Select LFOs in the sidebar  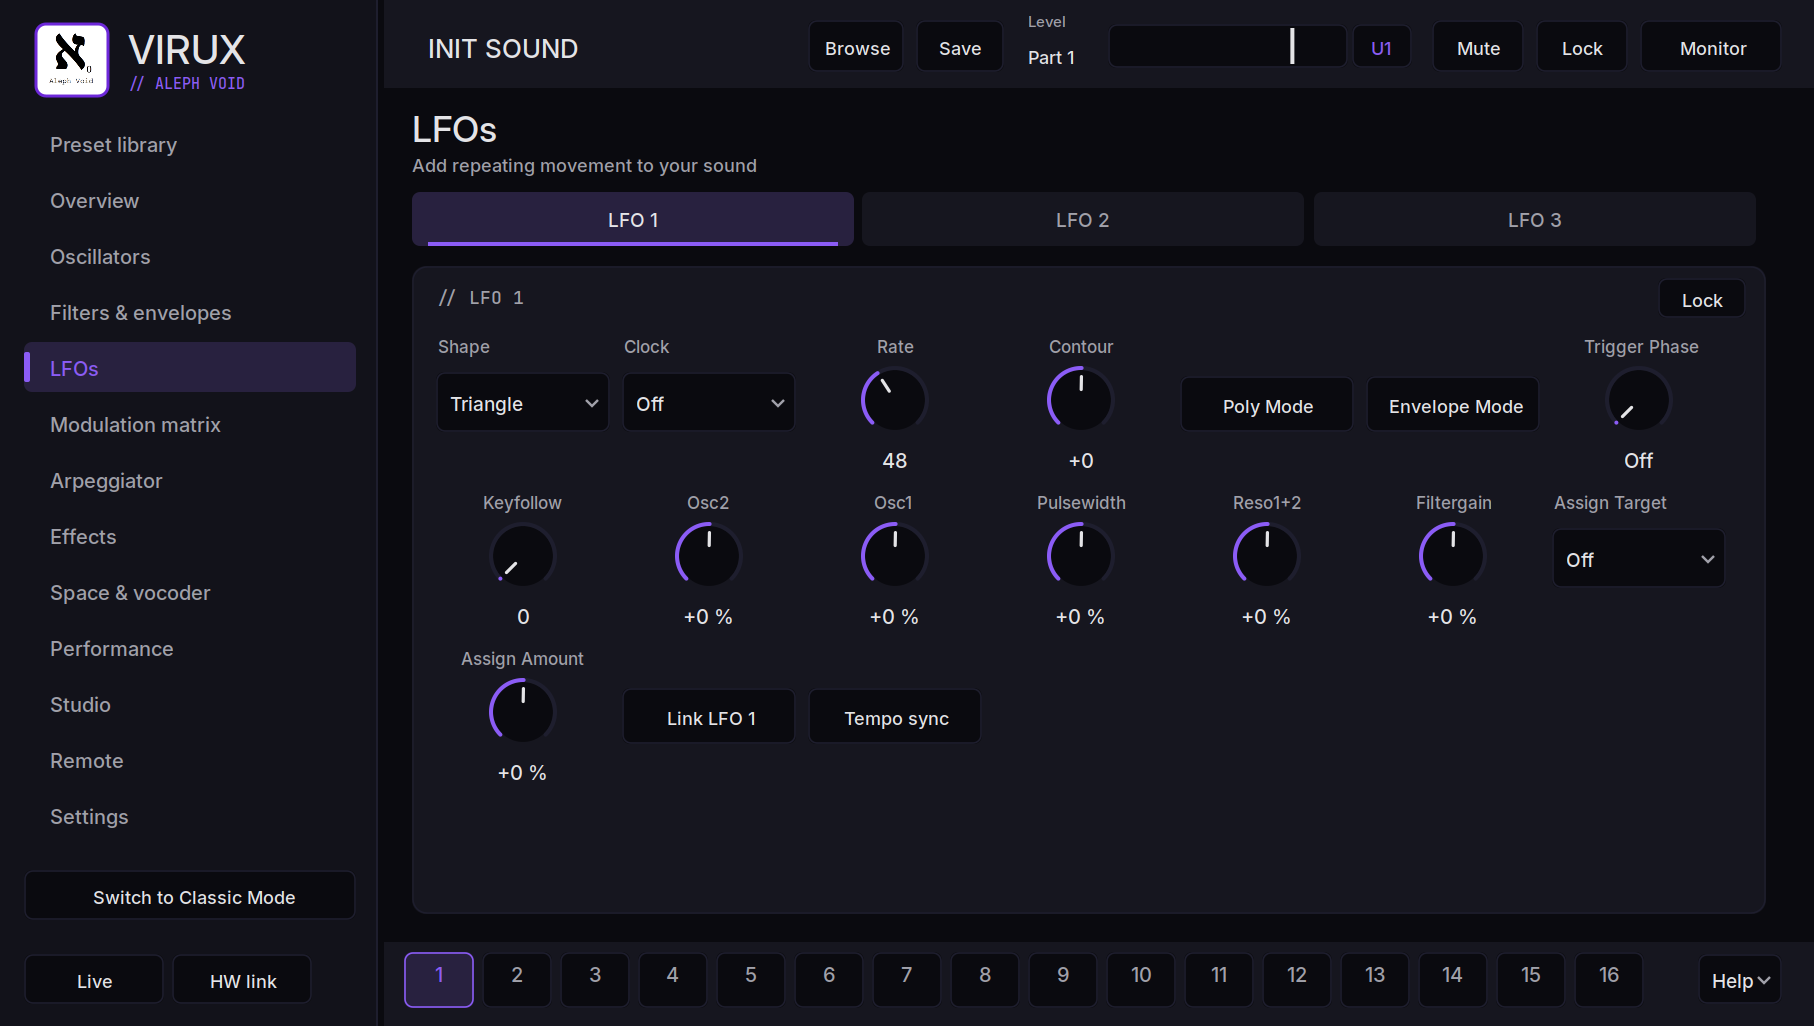click(190, 367)
